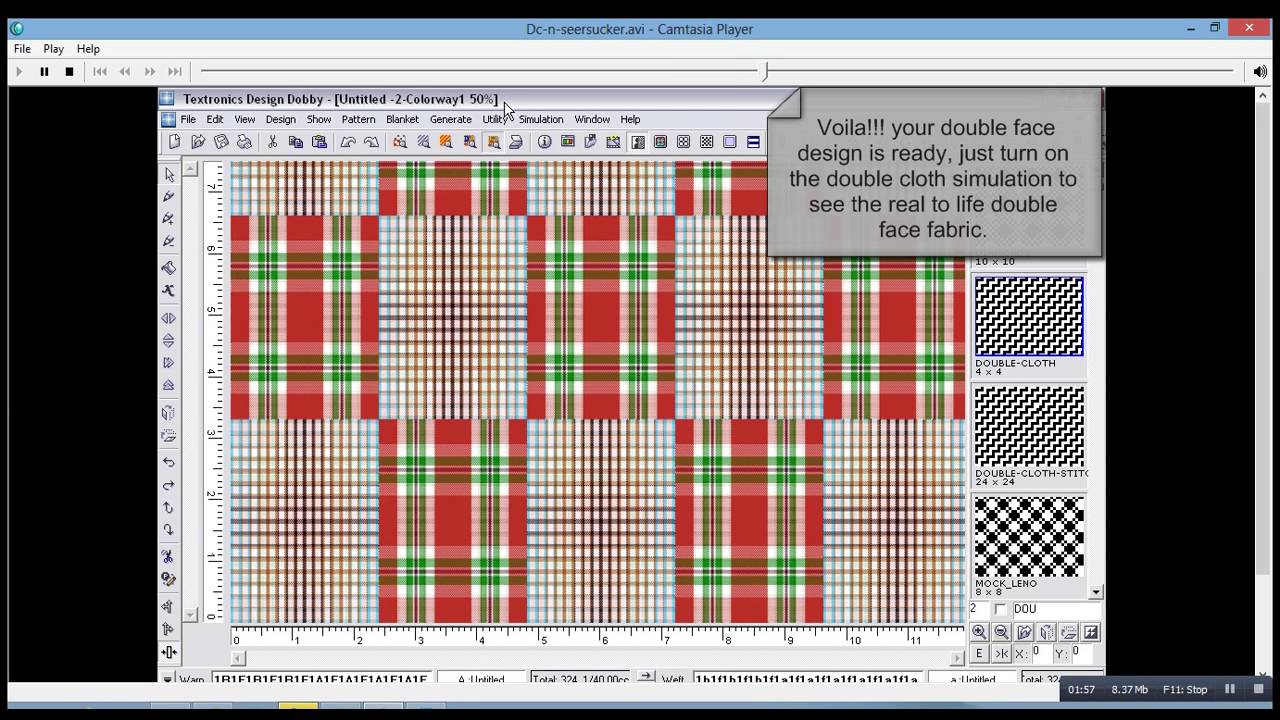Click the weave search field containing DOU
The height and width of the screenshot is (720, 1280).
[1056, 609]
